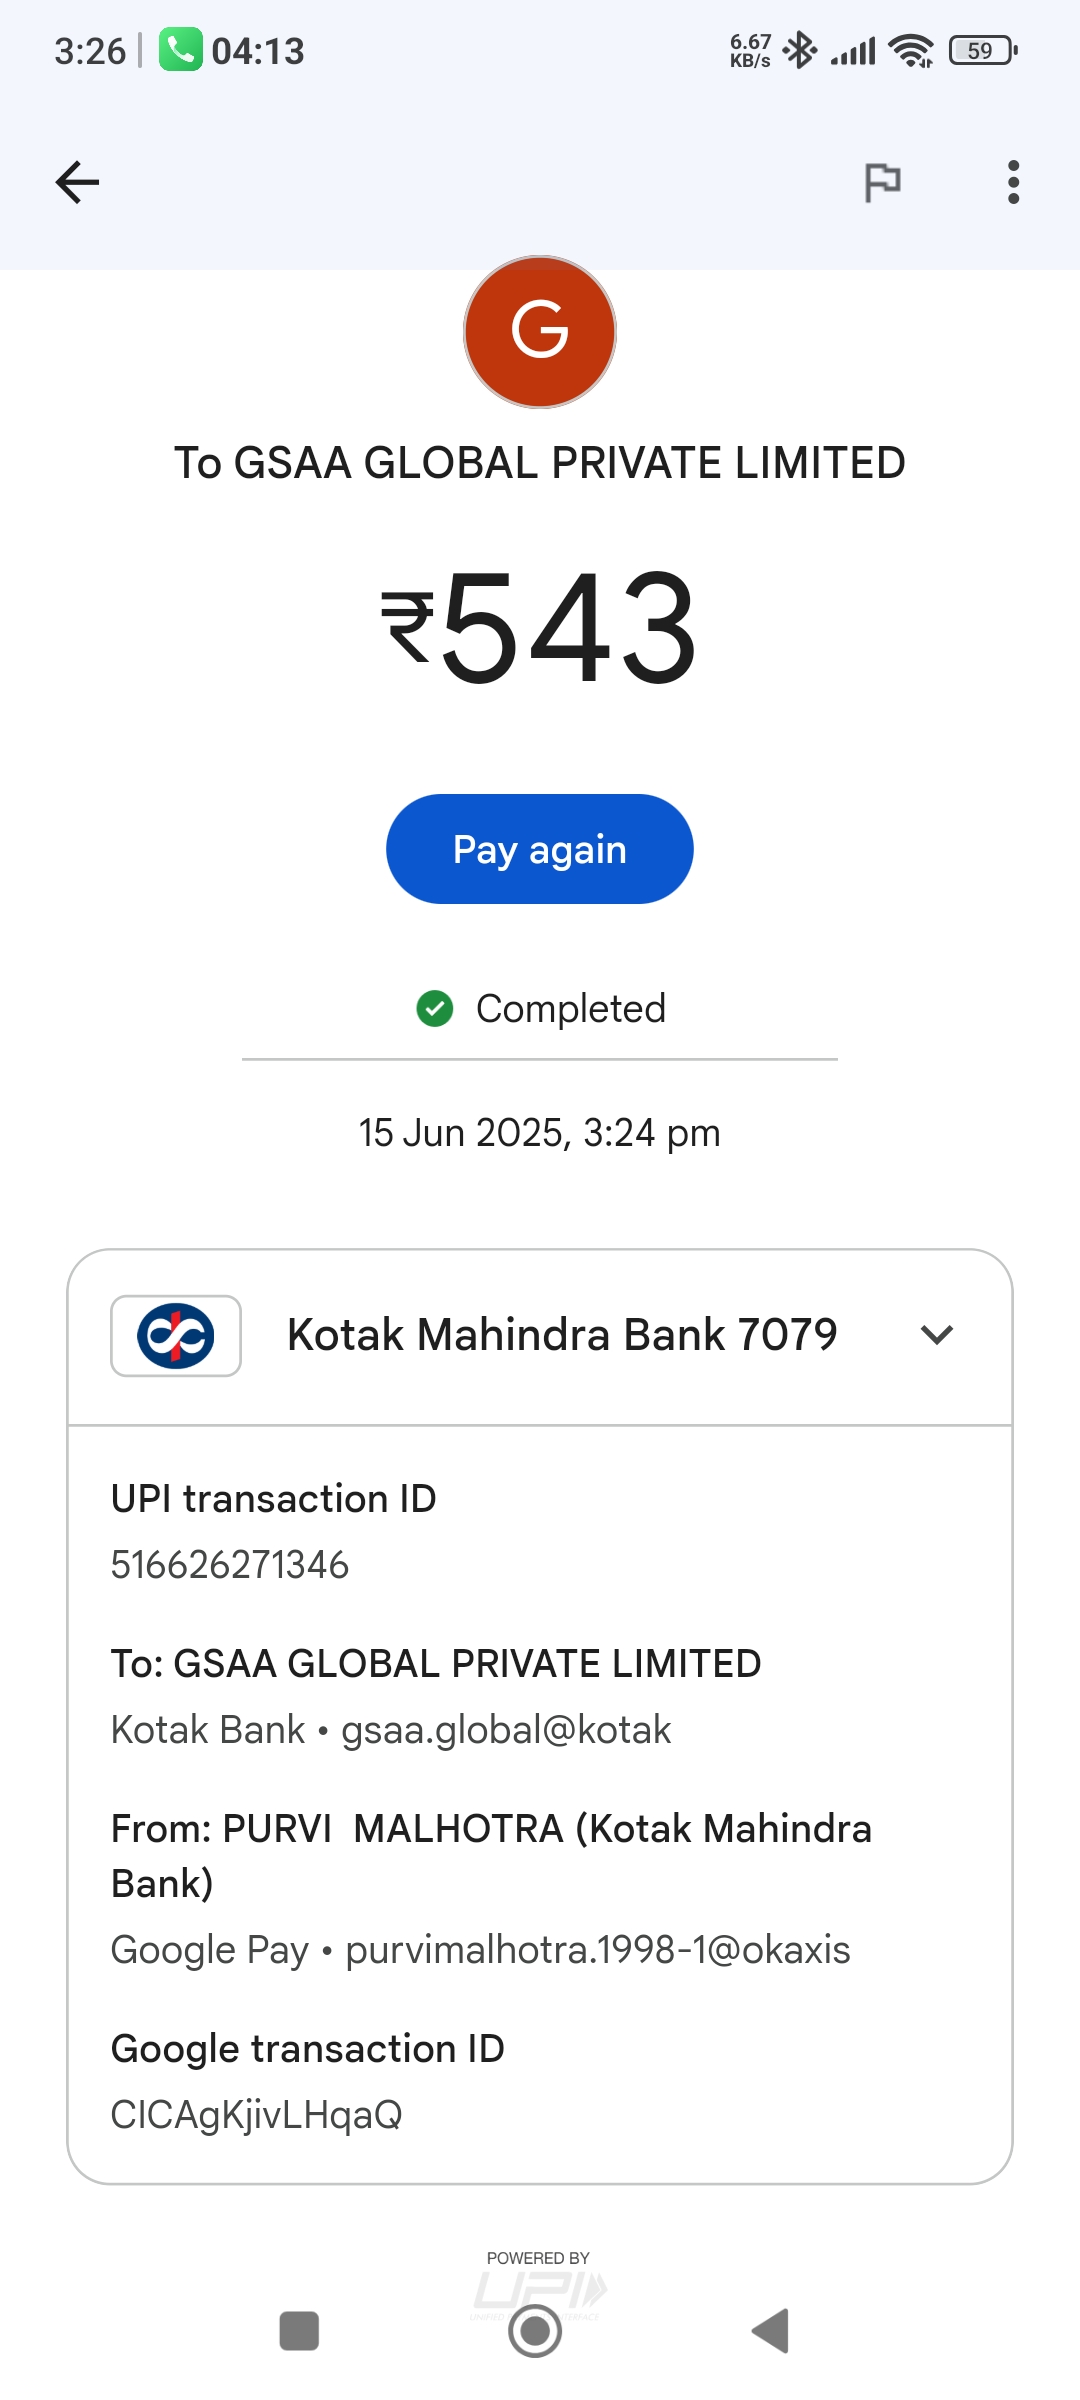Tap the ongoing call indicator in status bar
The width and height of the screenshot is (1080, 2400).
coord(232,50)
